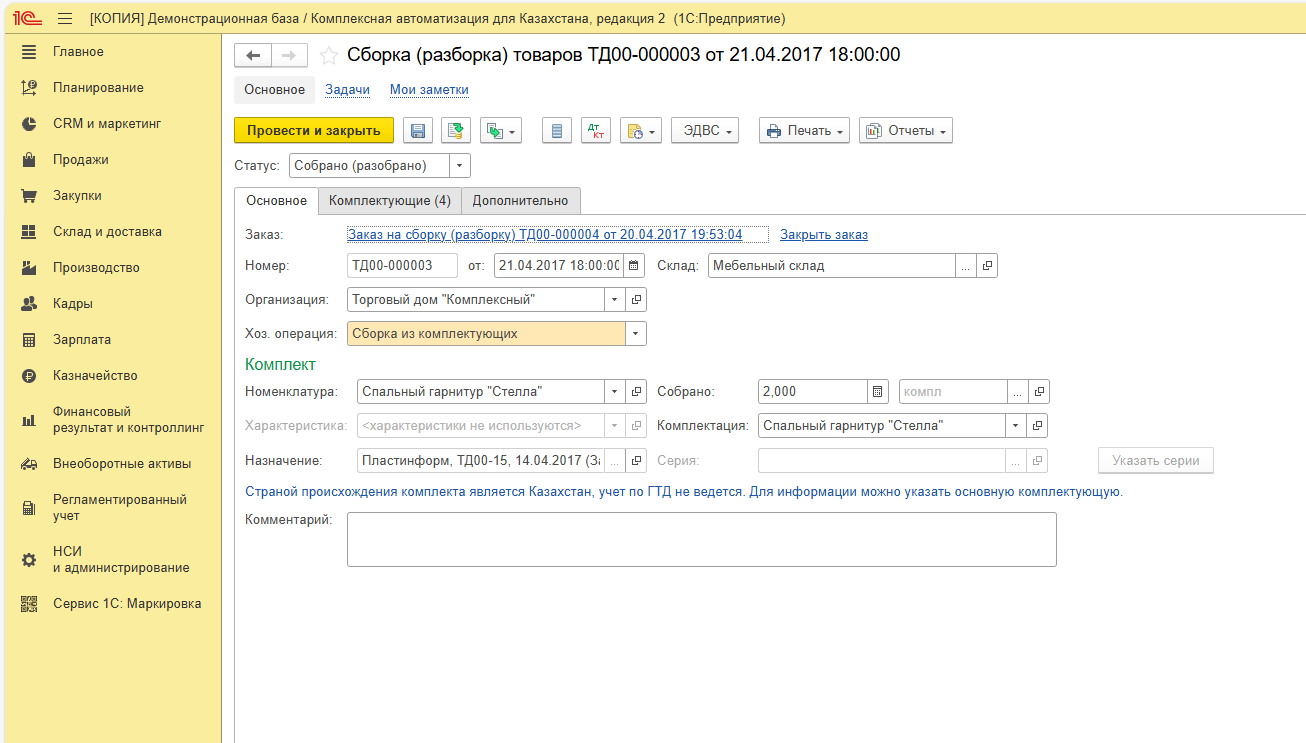The image size is (1306, 743).
Task: Switch to the Комплектующие (4) tab
Action: 389,201
